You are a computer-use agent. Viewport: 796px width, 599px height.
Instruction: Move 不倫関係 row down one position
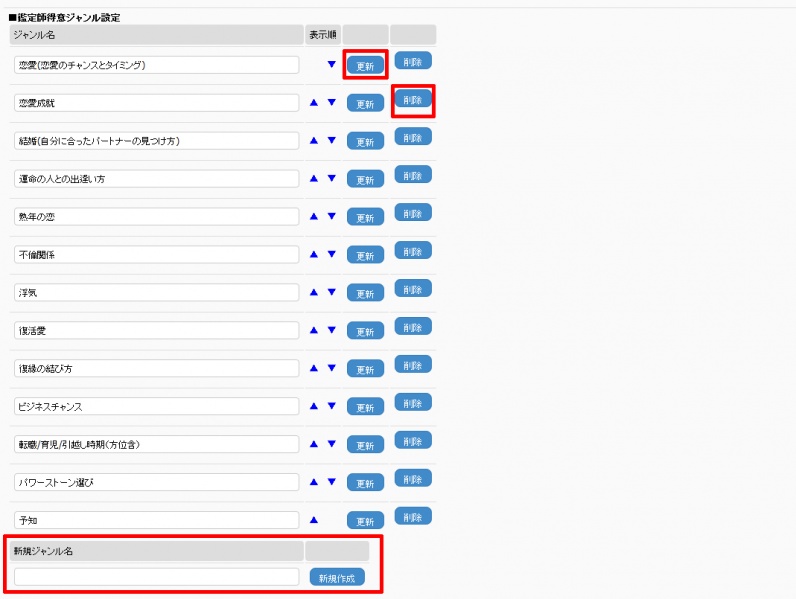331,254
